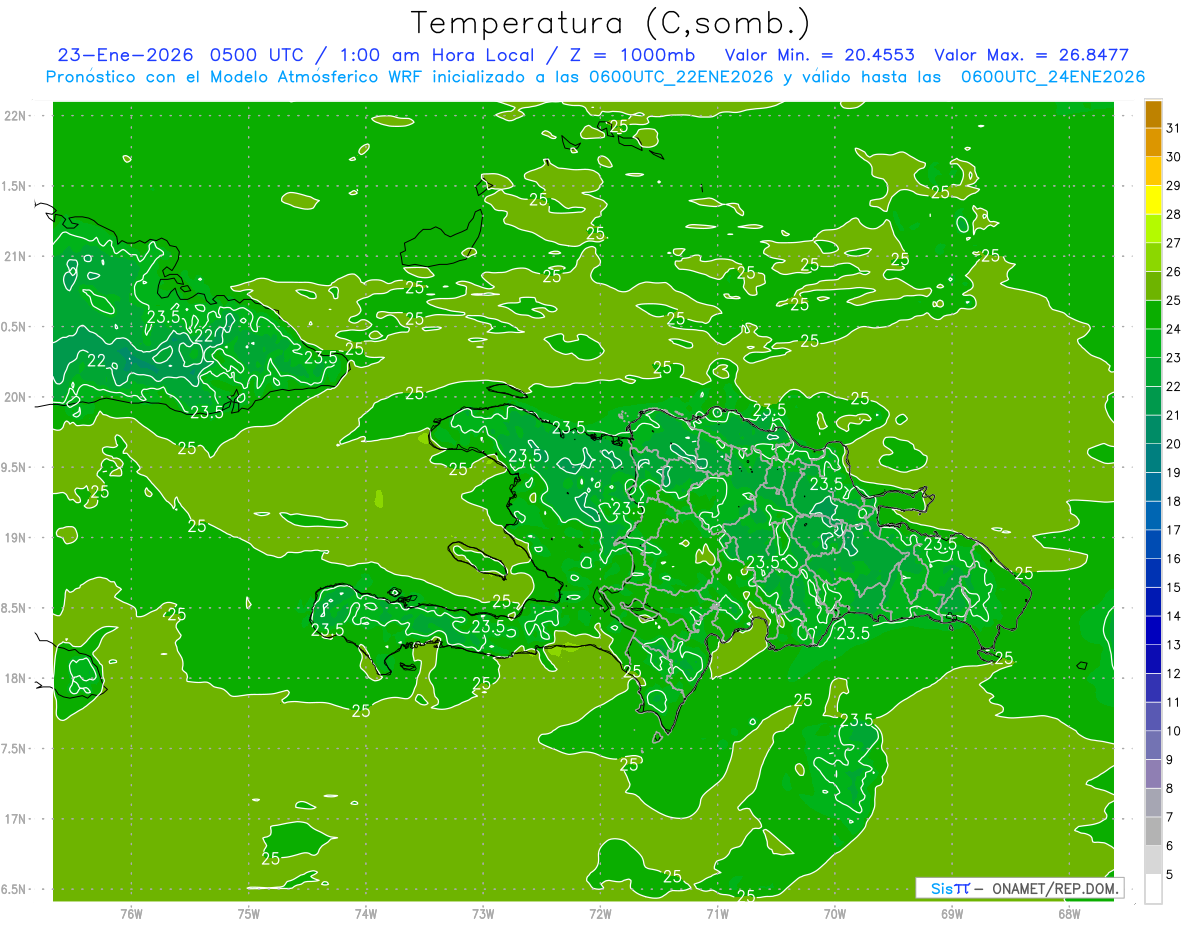Viewport: 1200px width, 927px height.
Task: Click the "Valor Min. = 20.4553" value
Action: [821, 56]
